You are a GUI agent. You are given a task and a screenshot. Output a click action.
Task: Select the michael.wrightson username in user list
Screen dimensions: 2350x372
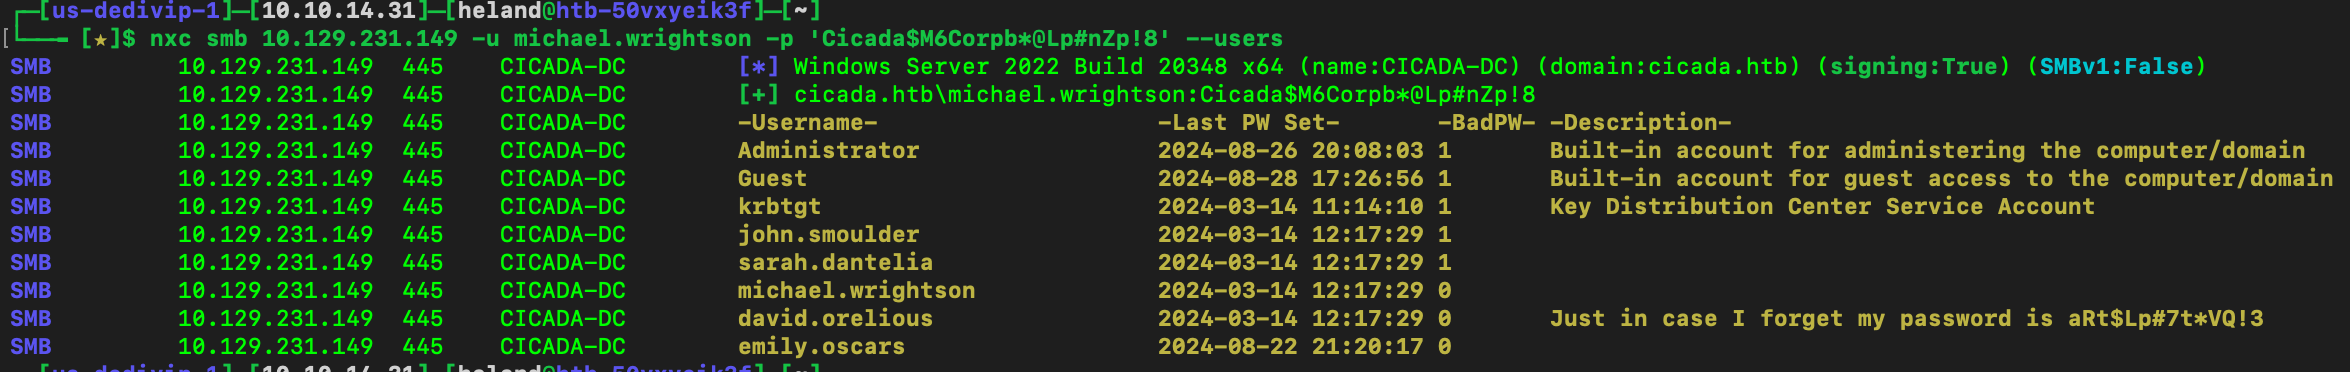(856, 290)
